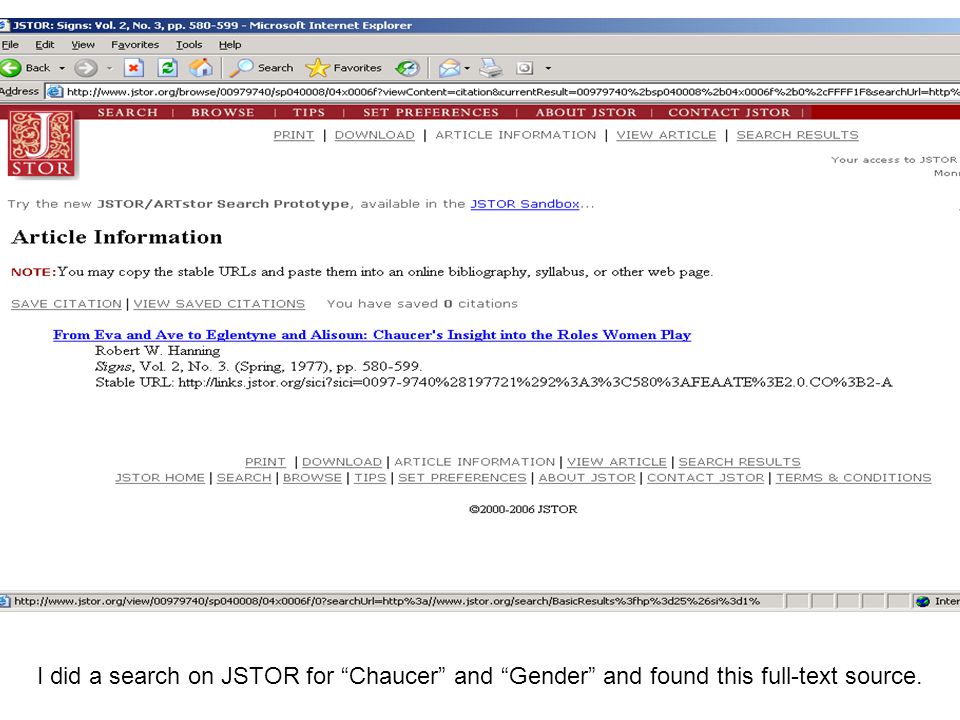The width and height of the screenshot is (960, 720).
Task: Click the page icon in address bar
Action: [x=55, y=92]
